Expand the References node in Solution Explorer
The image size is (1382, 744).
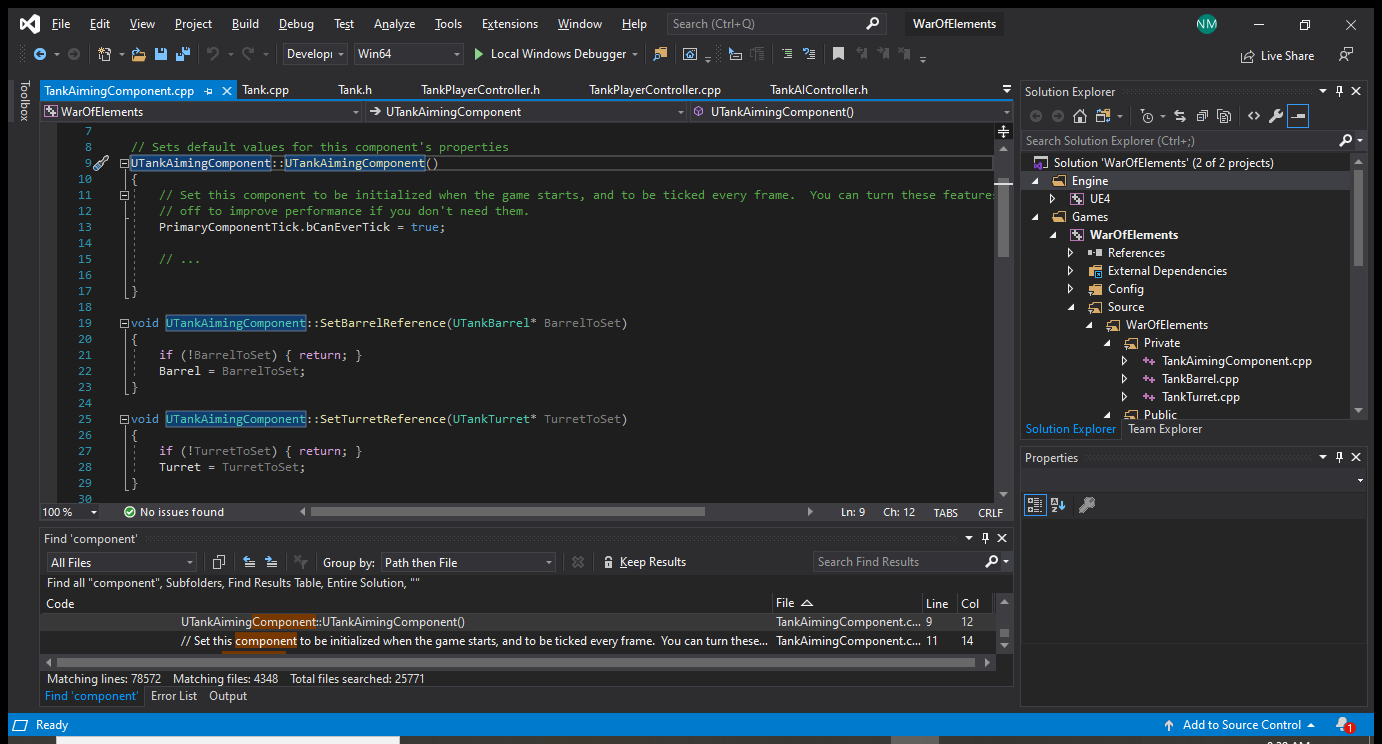[1070, 253]
